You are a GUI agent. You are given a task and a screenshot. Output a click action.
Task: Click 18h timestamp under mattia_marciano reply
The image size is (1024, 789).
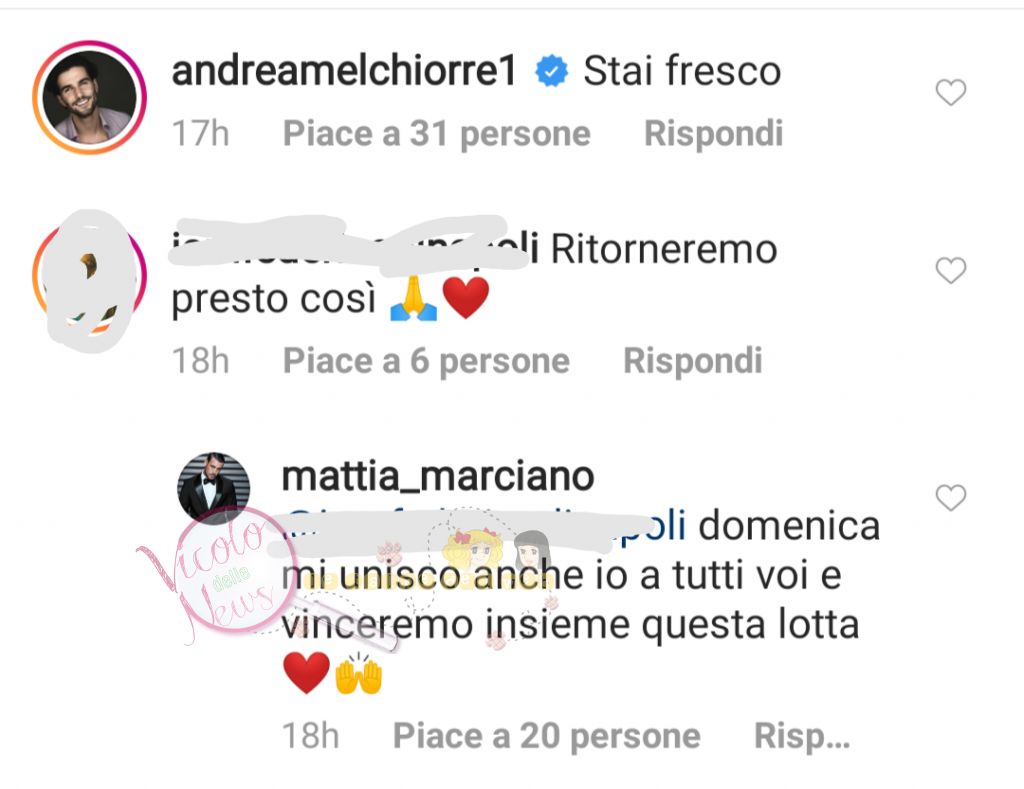coord(310,736)
